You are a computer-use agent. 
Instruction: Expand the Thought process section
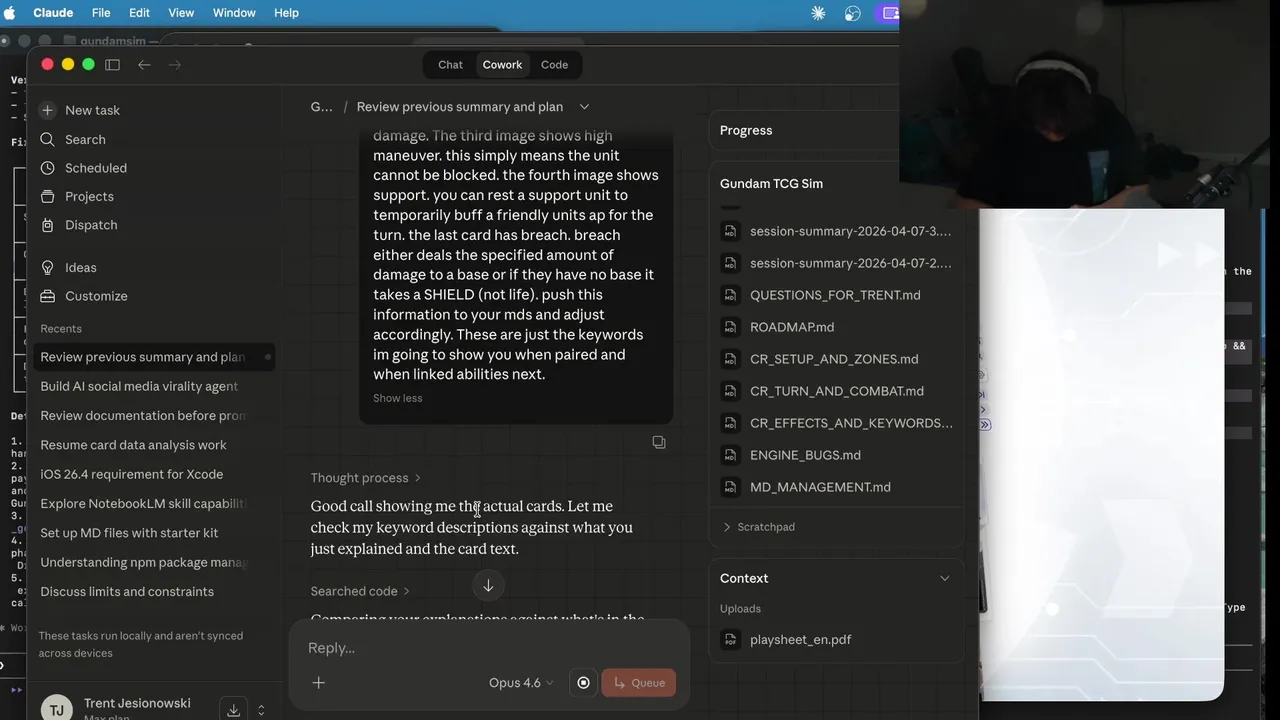(x=365, y=478)
